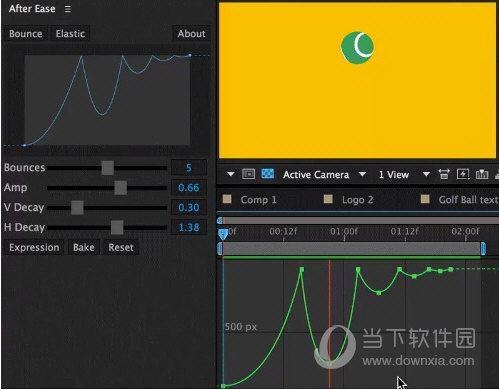The width and height of the screenshot is (499, 390).
Task: Click the time navigator start handle
Action: tap(219, 220)
